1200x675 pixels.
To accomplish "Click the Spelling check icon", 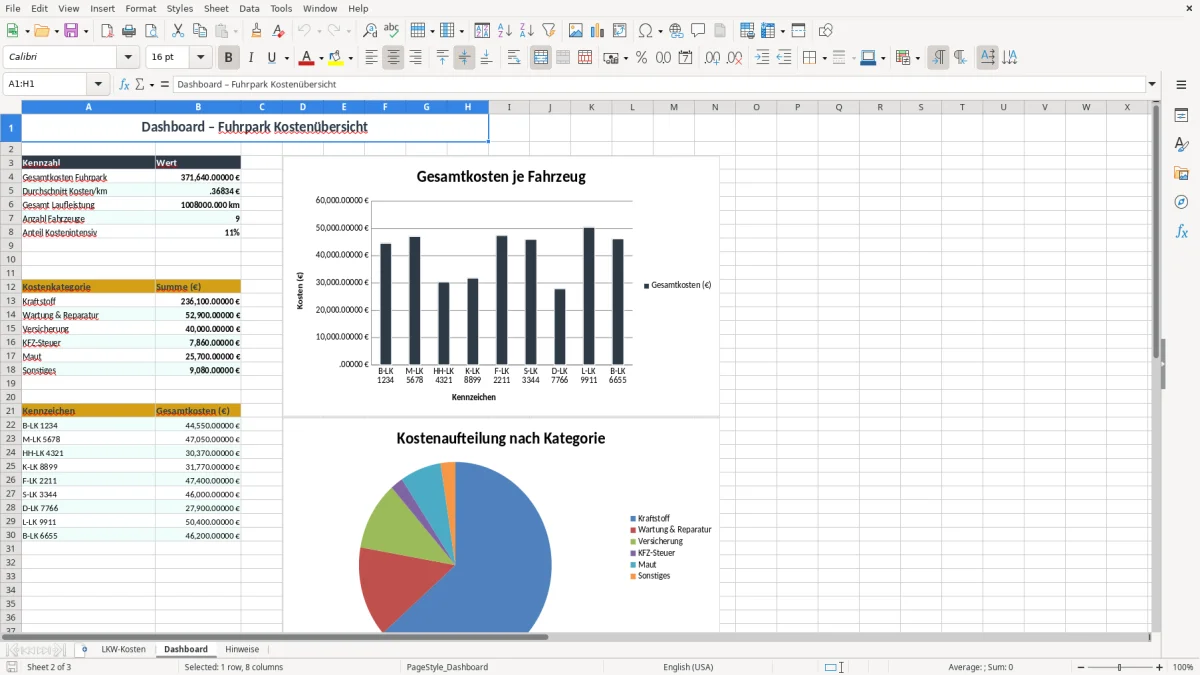I will pyautogui.click(x=391, y=31).
